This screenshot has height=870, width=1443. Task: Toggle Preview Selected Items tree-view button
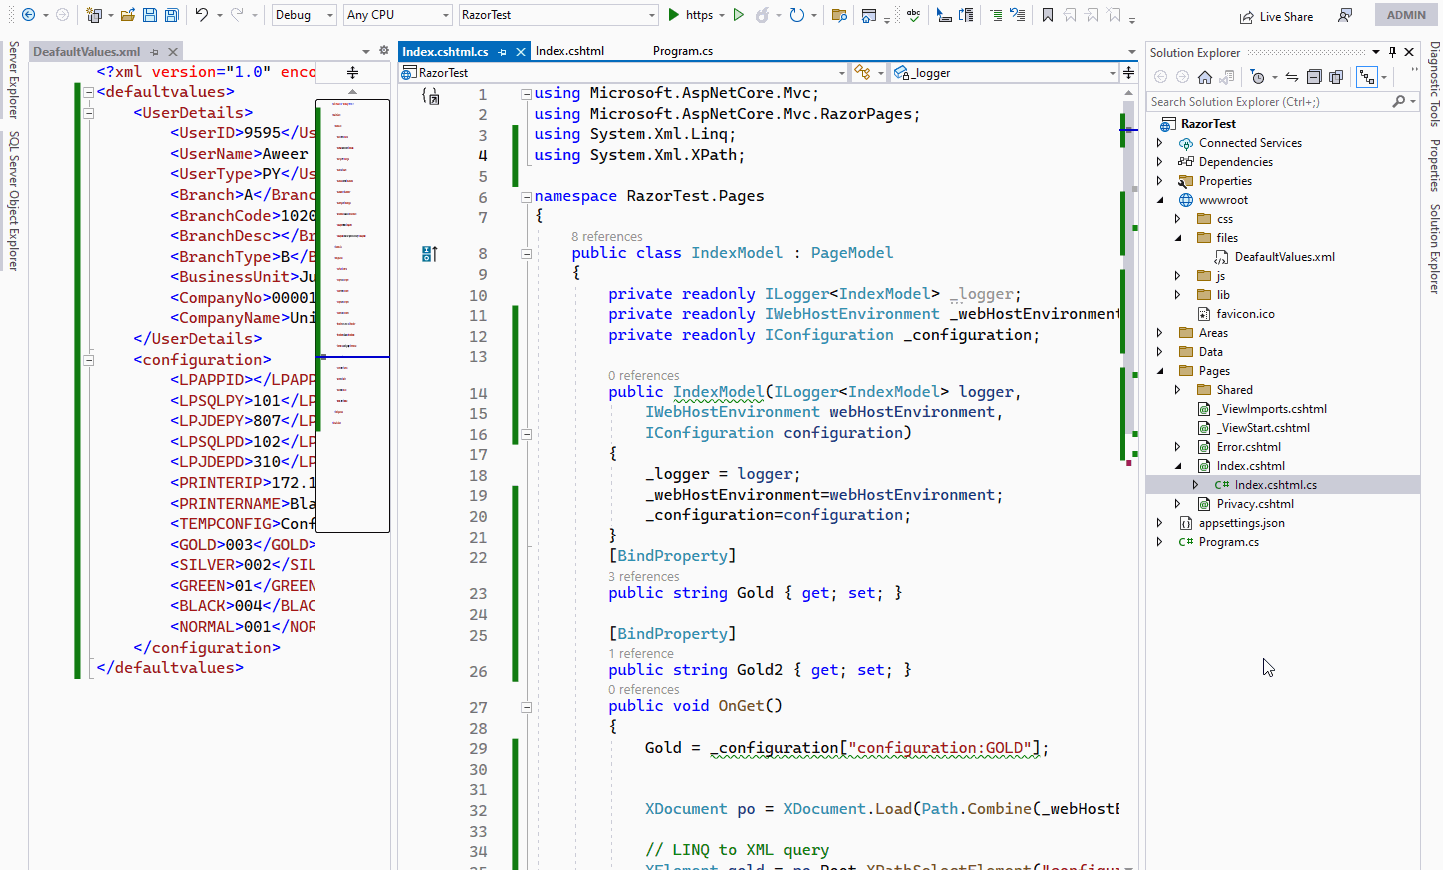(x=1367, y=77)
